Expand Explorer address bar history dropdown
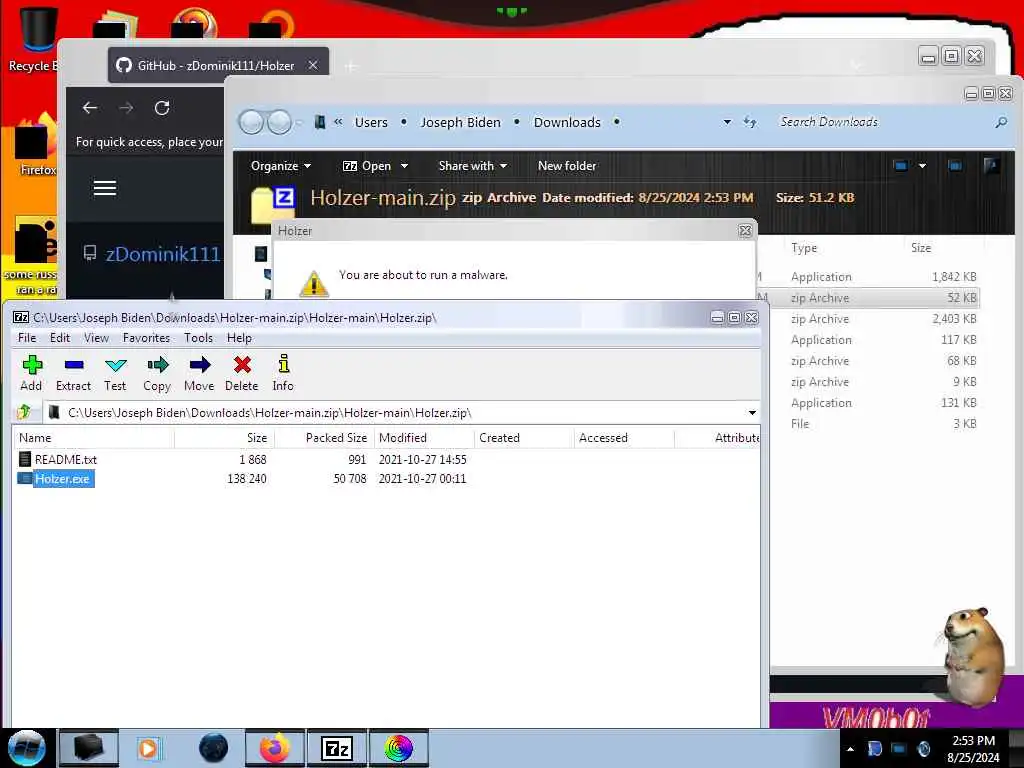 (727, 122)
